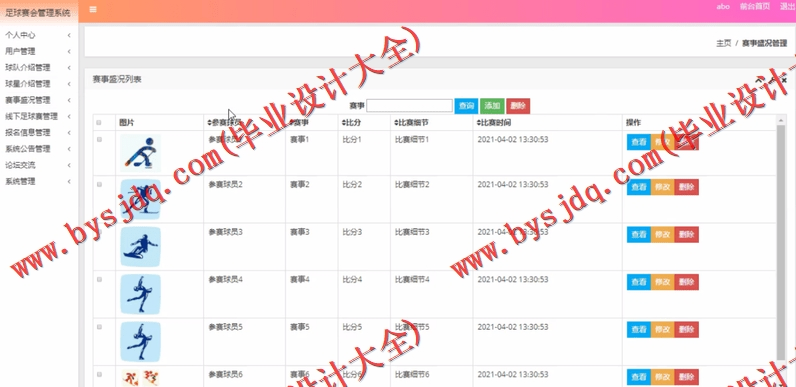The width and height of the screenshot is (796, 387).
Task: Expand 球队介绍管理 sidebar menu
Action: [x=38, y=68]
